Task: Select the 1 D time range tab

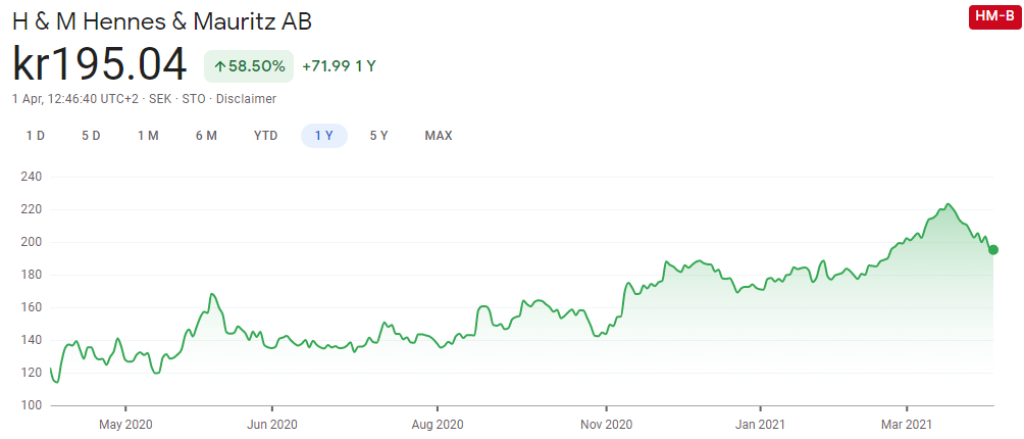Action: click(35, 136)
